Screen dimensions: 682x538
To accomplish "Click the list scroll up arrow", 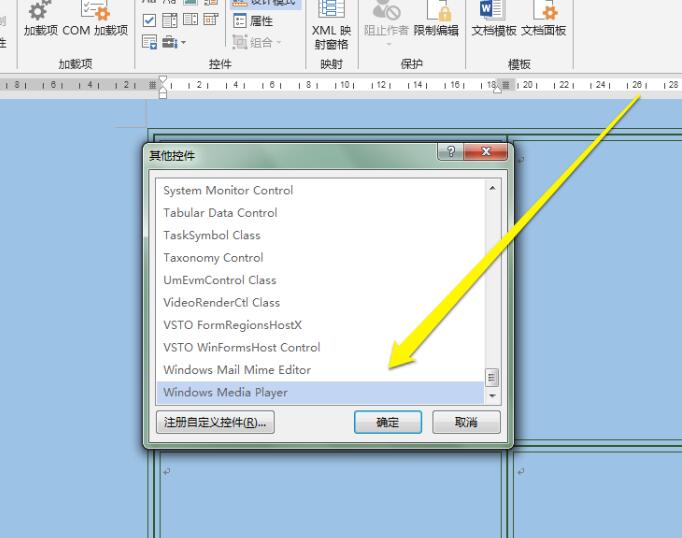I will pyautogui.click(x=492, y=188).
